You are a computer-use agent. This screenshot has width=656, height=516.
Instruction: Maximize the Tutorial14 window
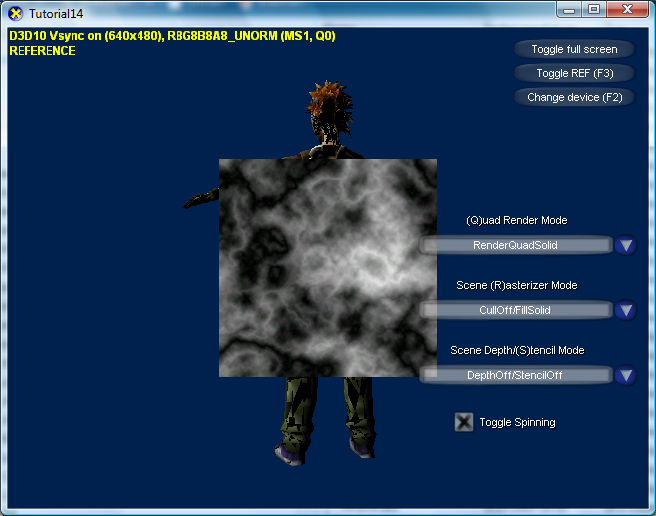(x=594, y=10)
